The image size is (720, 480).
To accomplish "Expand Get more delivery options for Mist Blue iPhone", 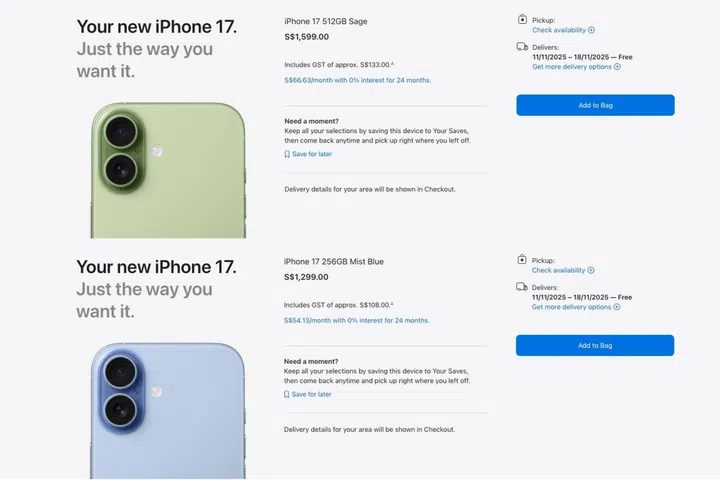I will click(x=576, y=307).
